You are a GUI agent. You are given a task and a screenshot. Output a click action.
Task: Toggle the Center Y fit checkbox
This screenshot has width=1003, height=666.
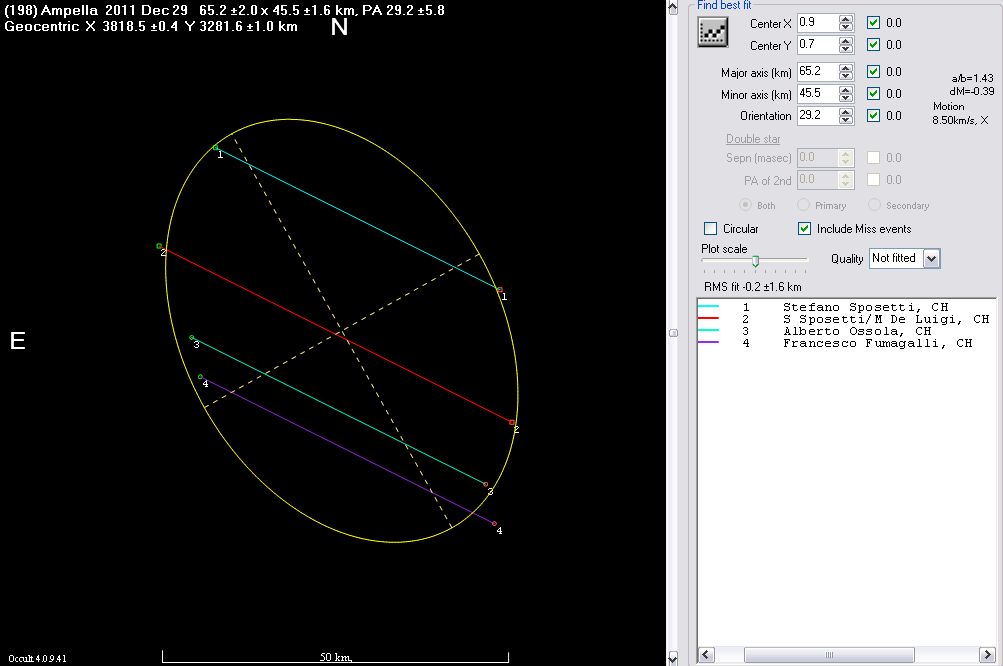(873, 44)
